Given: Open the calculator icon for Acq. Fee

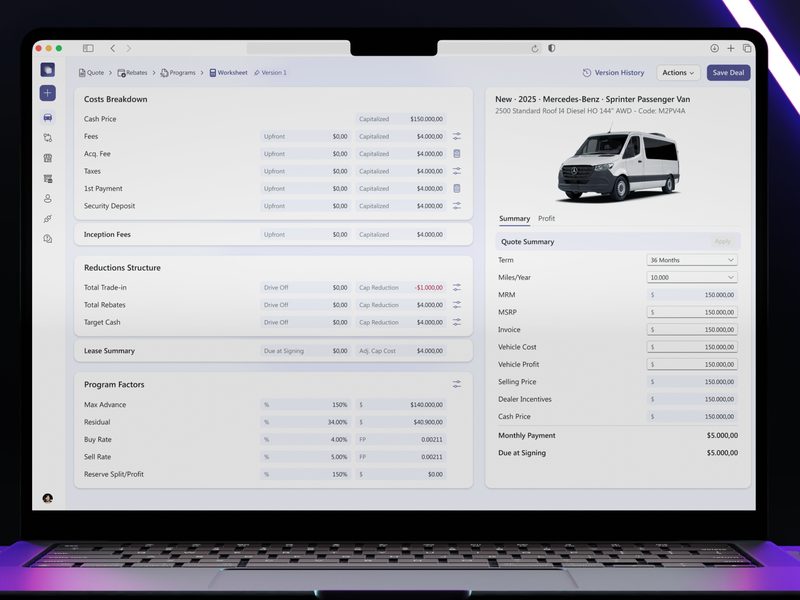Looking at the screenshot, I should pos(457,154).
